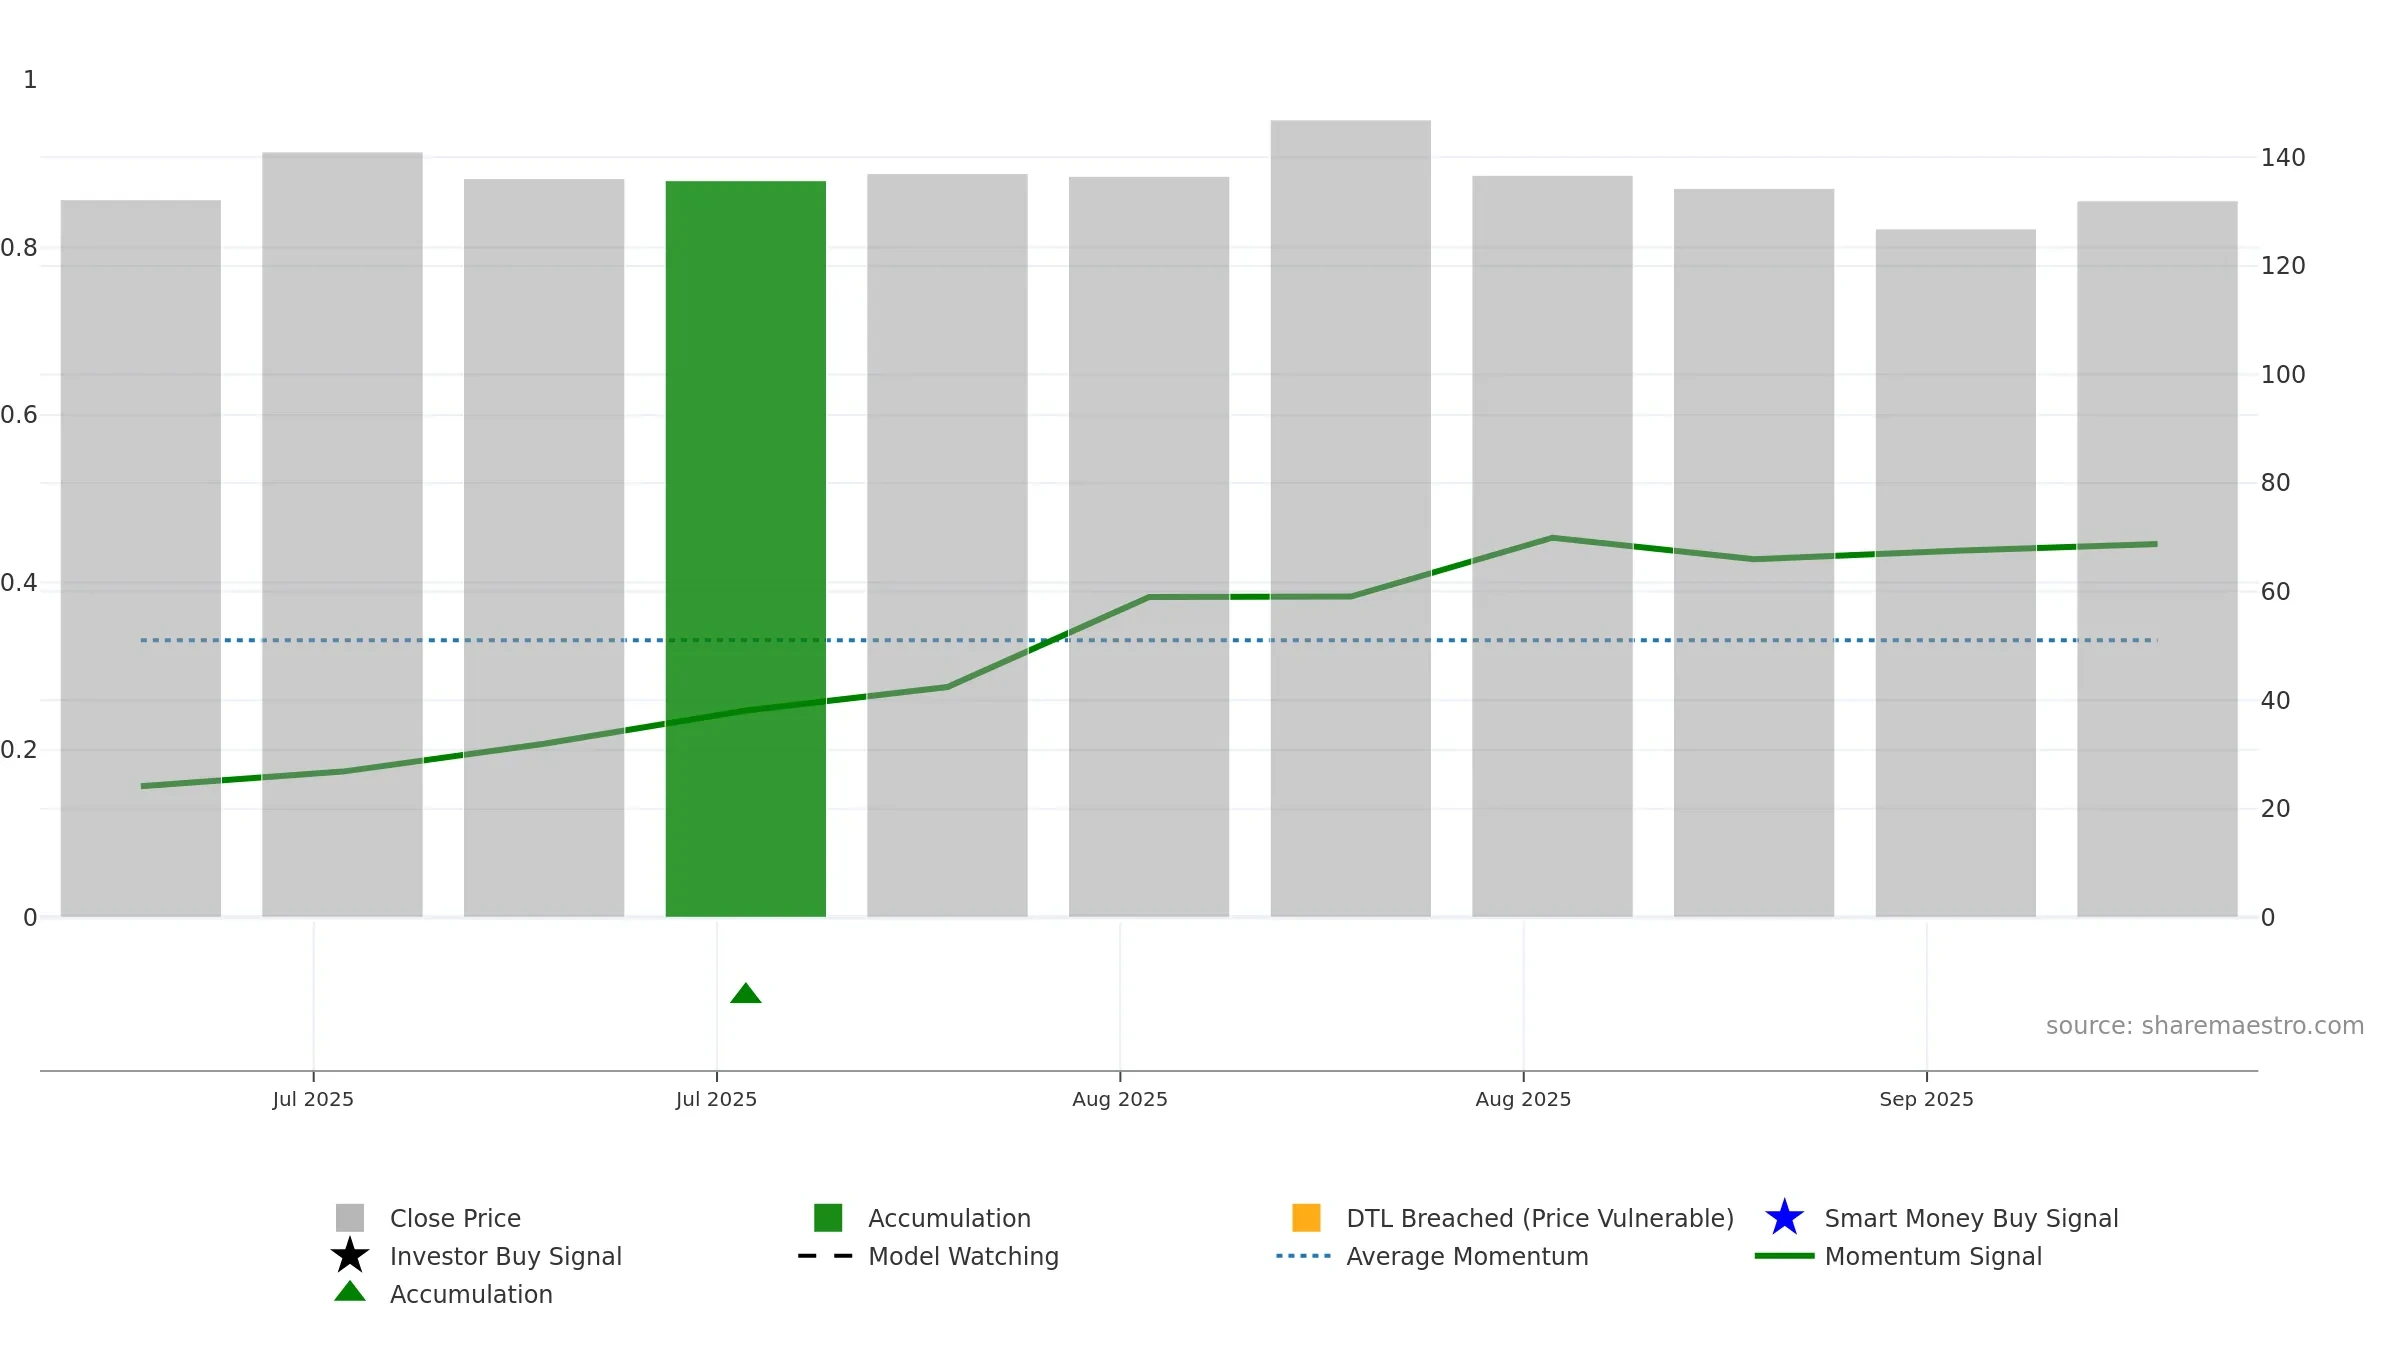The height and width of the screenshot is (1350, 2400).
Task: Click the orange DTL Breached legend square
Action: point(1306,1218)
